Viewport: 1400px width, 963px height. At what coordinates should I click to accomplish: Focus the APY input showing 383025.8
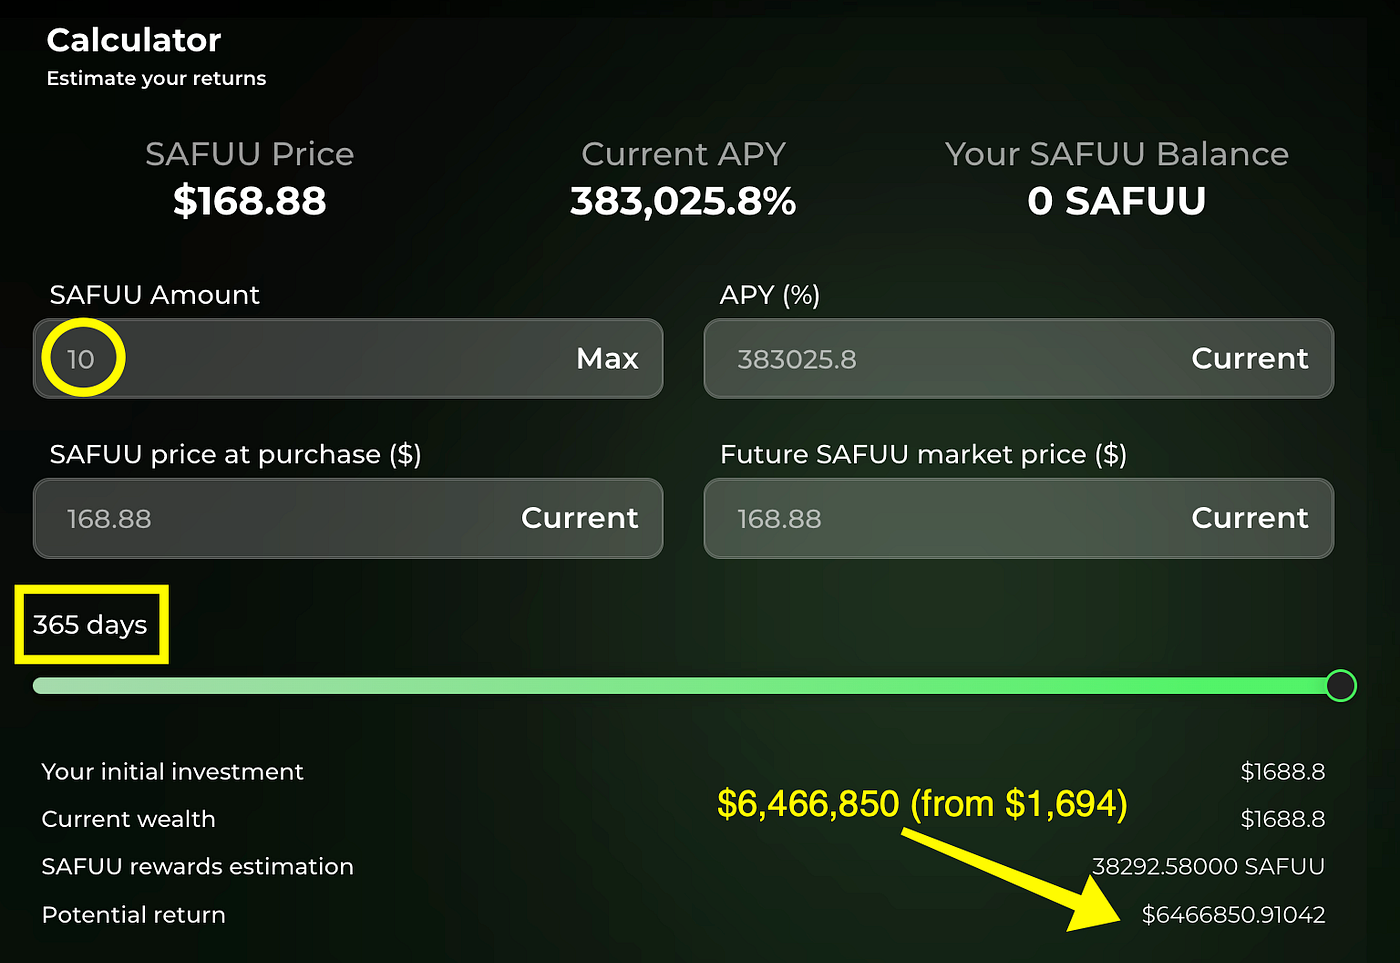point(1019,358)
